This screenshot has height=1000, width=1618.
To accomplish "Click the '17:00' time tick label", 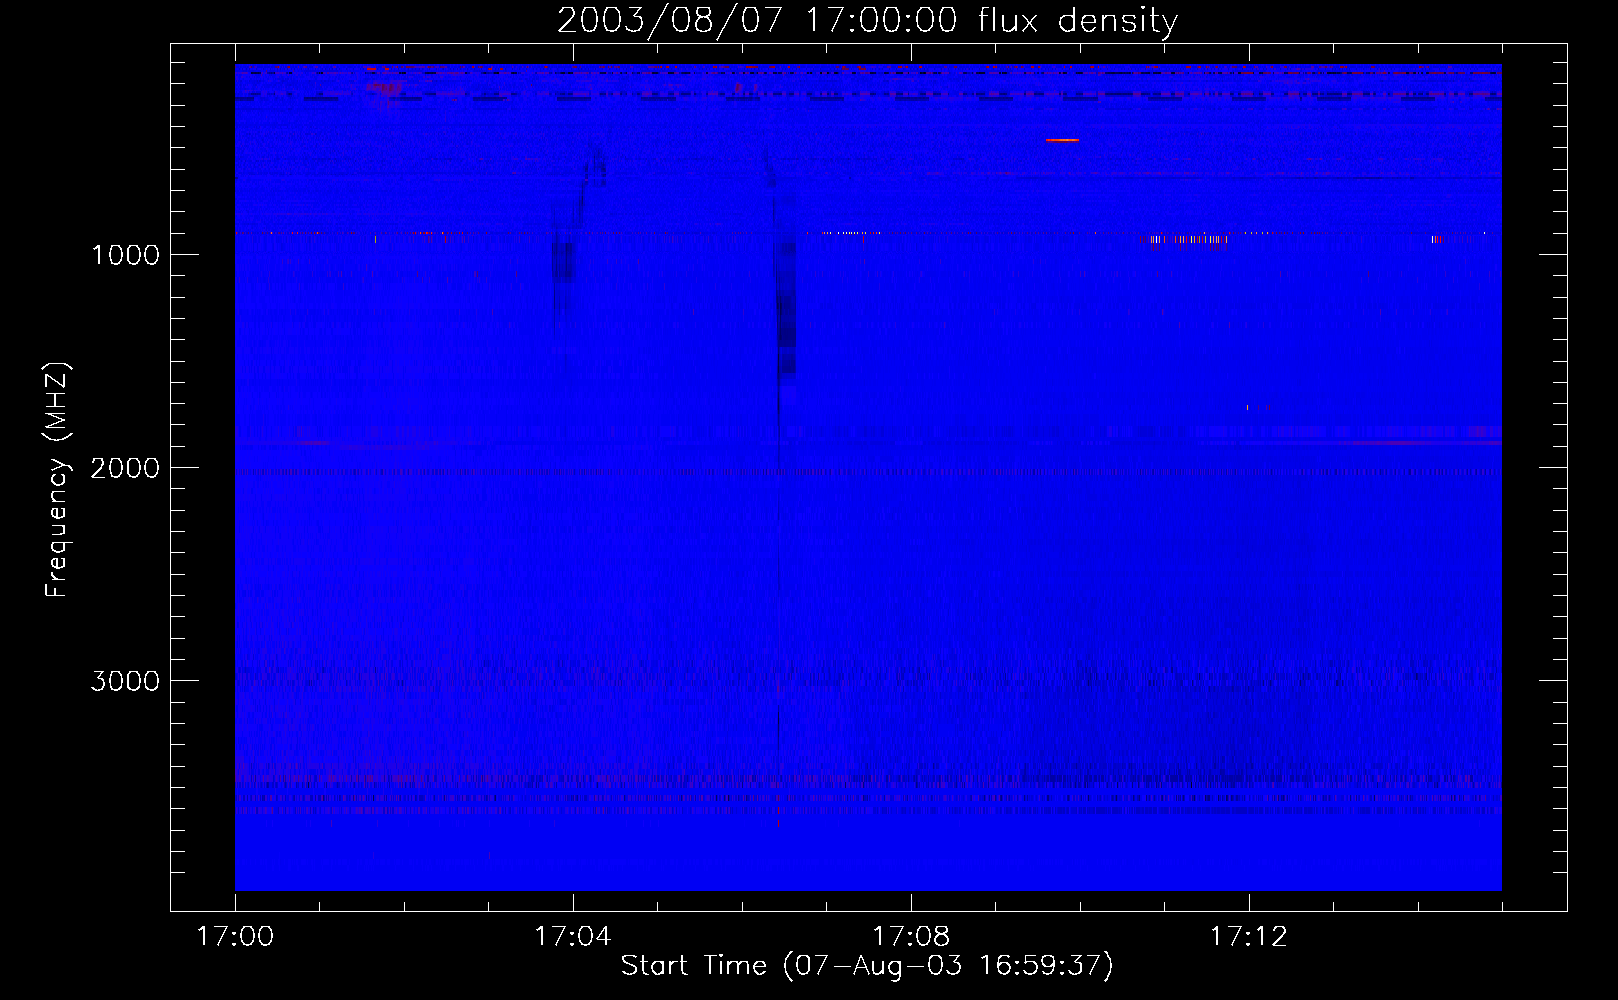I will point(235,937).
